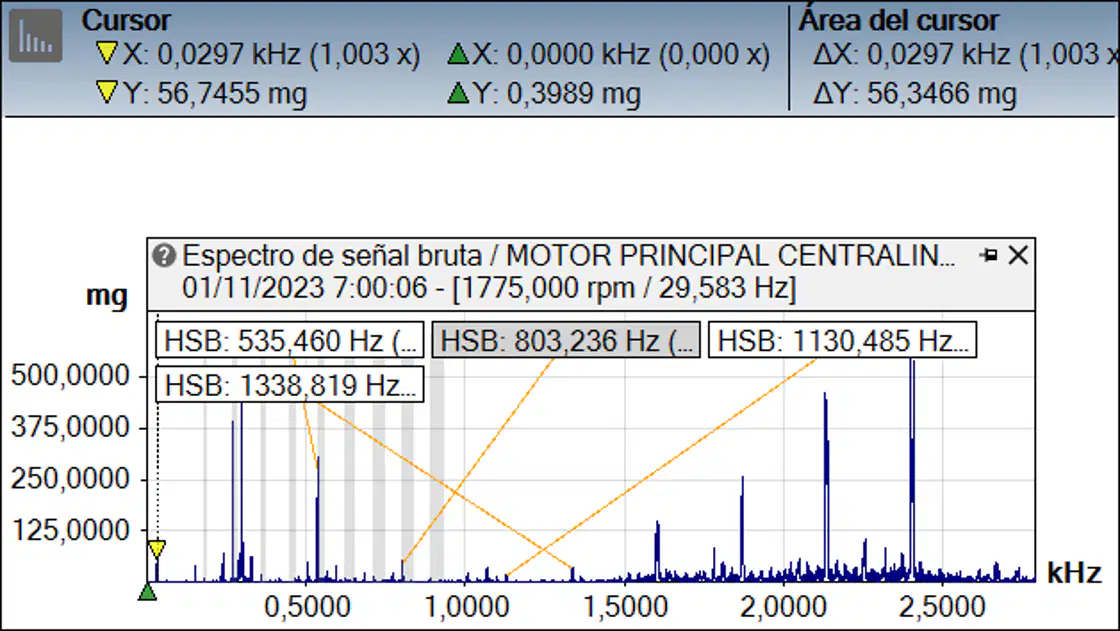This screenshot has height=631, width=1120.
Task: Click the ΔX: 0,0297 kHz value
Action: (x=966, y=54)
